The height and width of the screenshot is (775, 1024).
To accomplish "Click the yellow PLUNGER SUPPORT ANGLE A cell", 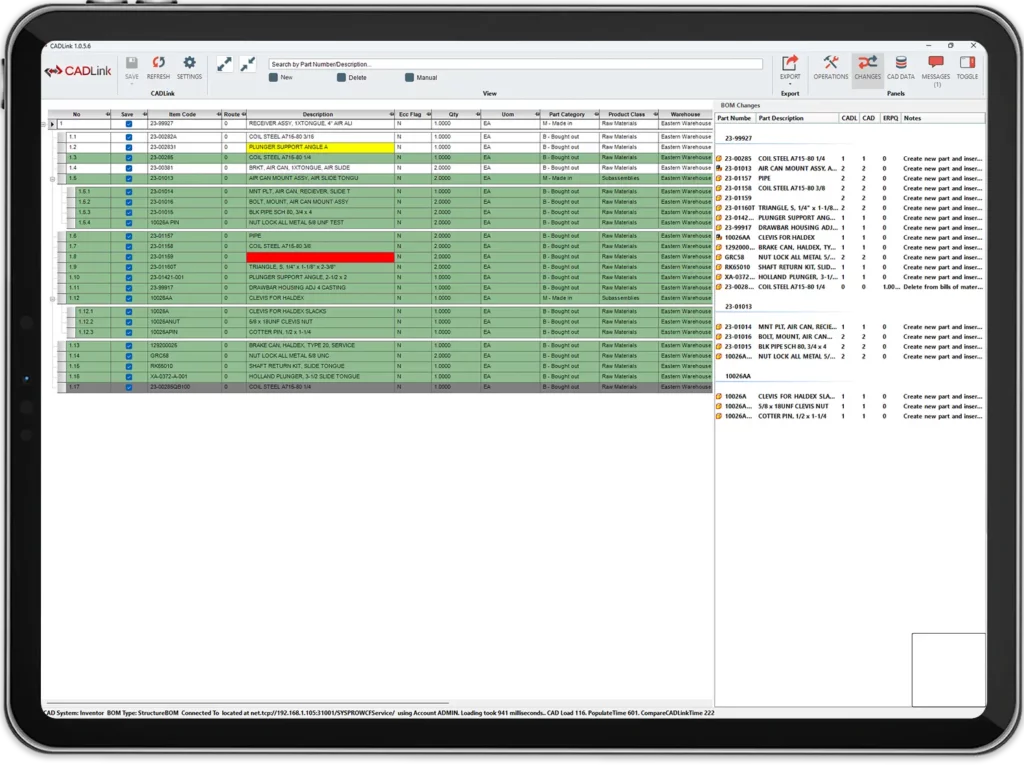I will tap(321, 148).
